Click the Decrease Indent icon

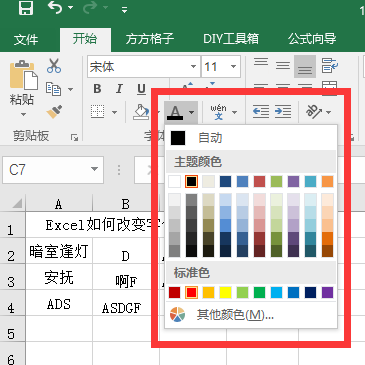261,111
